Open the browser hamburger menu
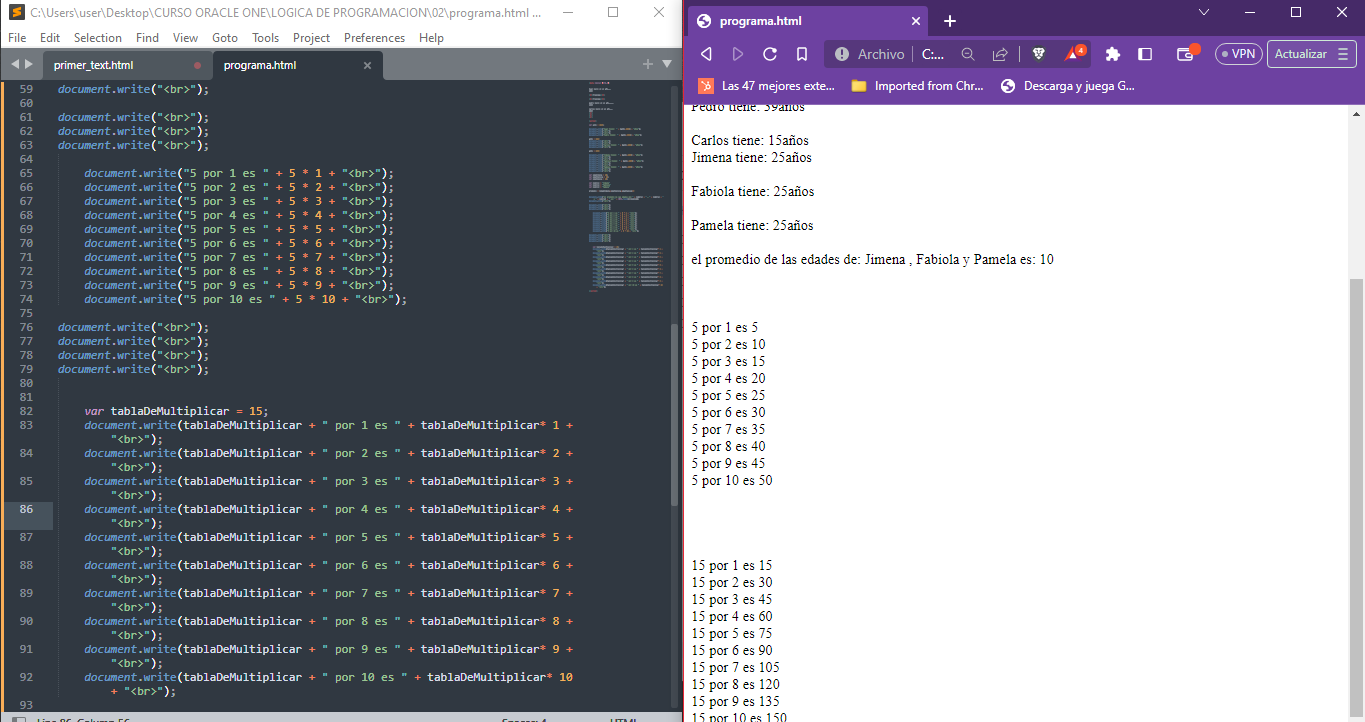The image size is (1365, 722). tap(1343, 54)
